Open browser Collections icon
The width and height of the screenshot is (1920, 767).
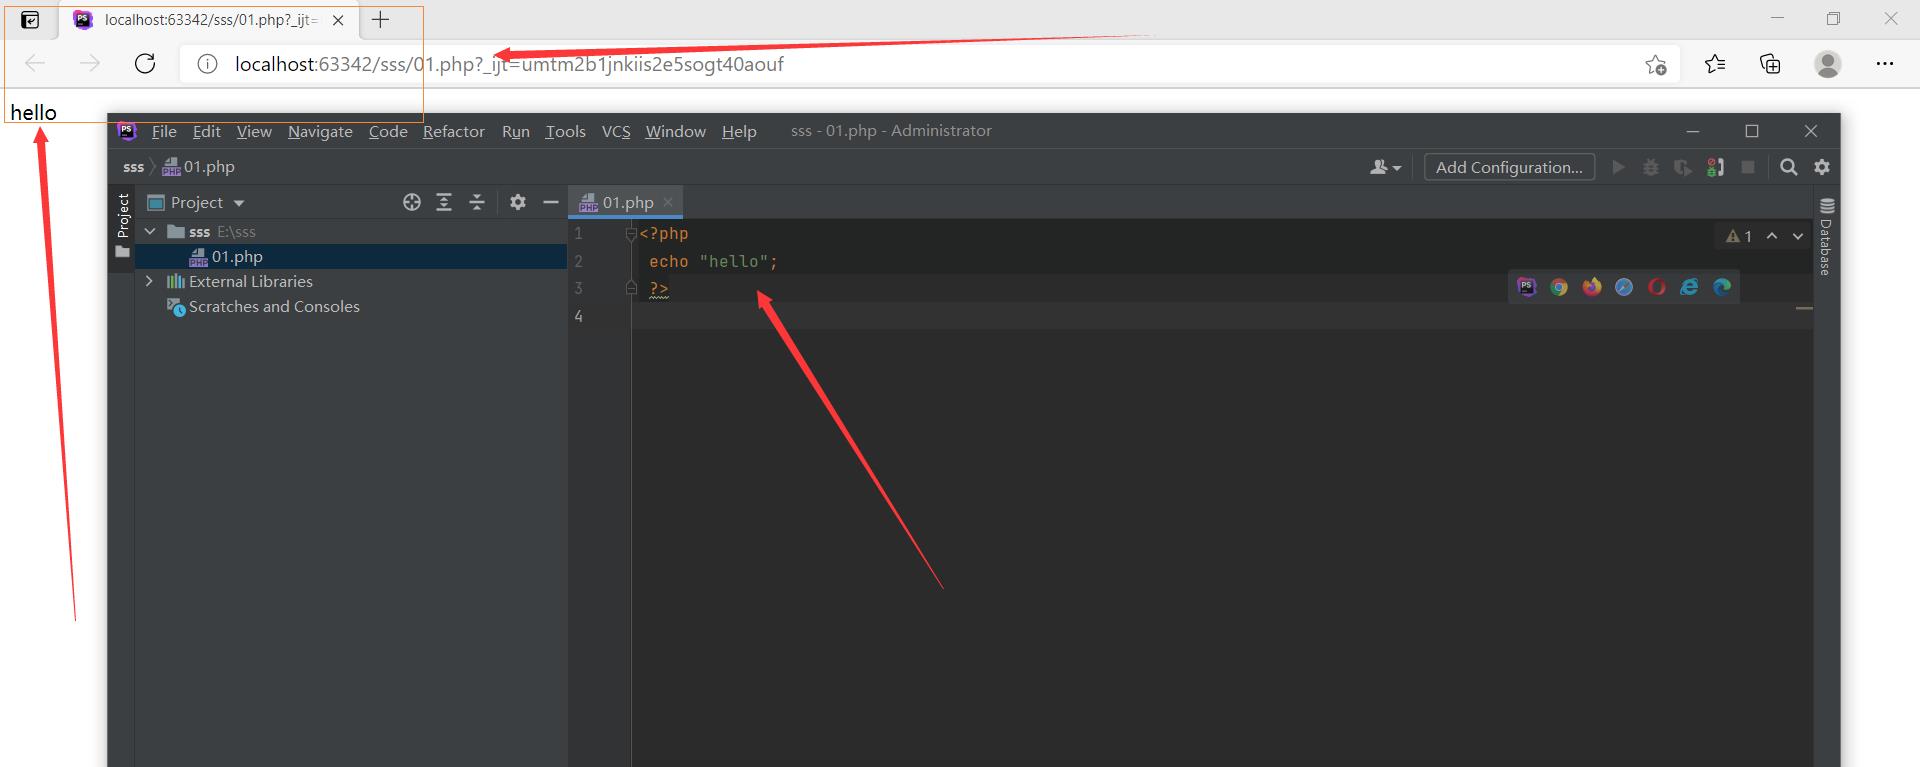tap(1770, 64)
